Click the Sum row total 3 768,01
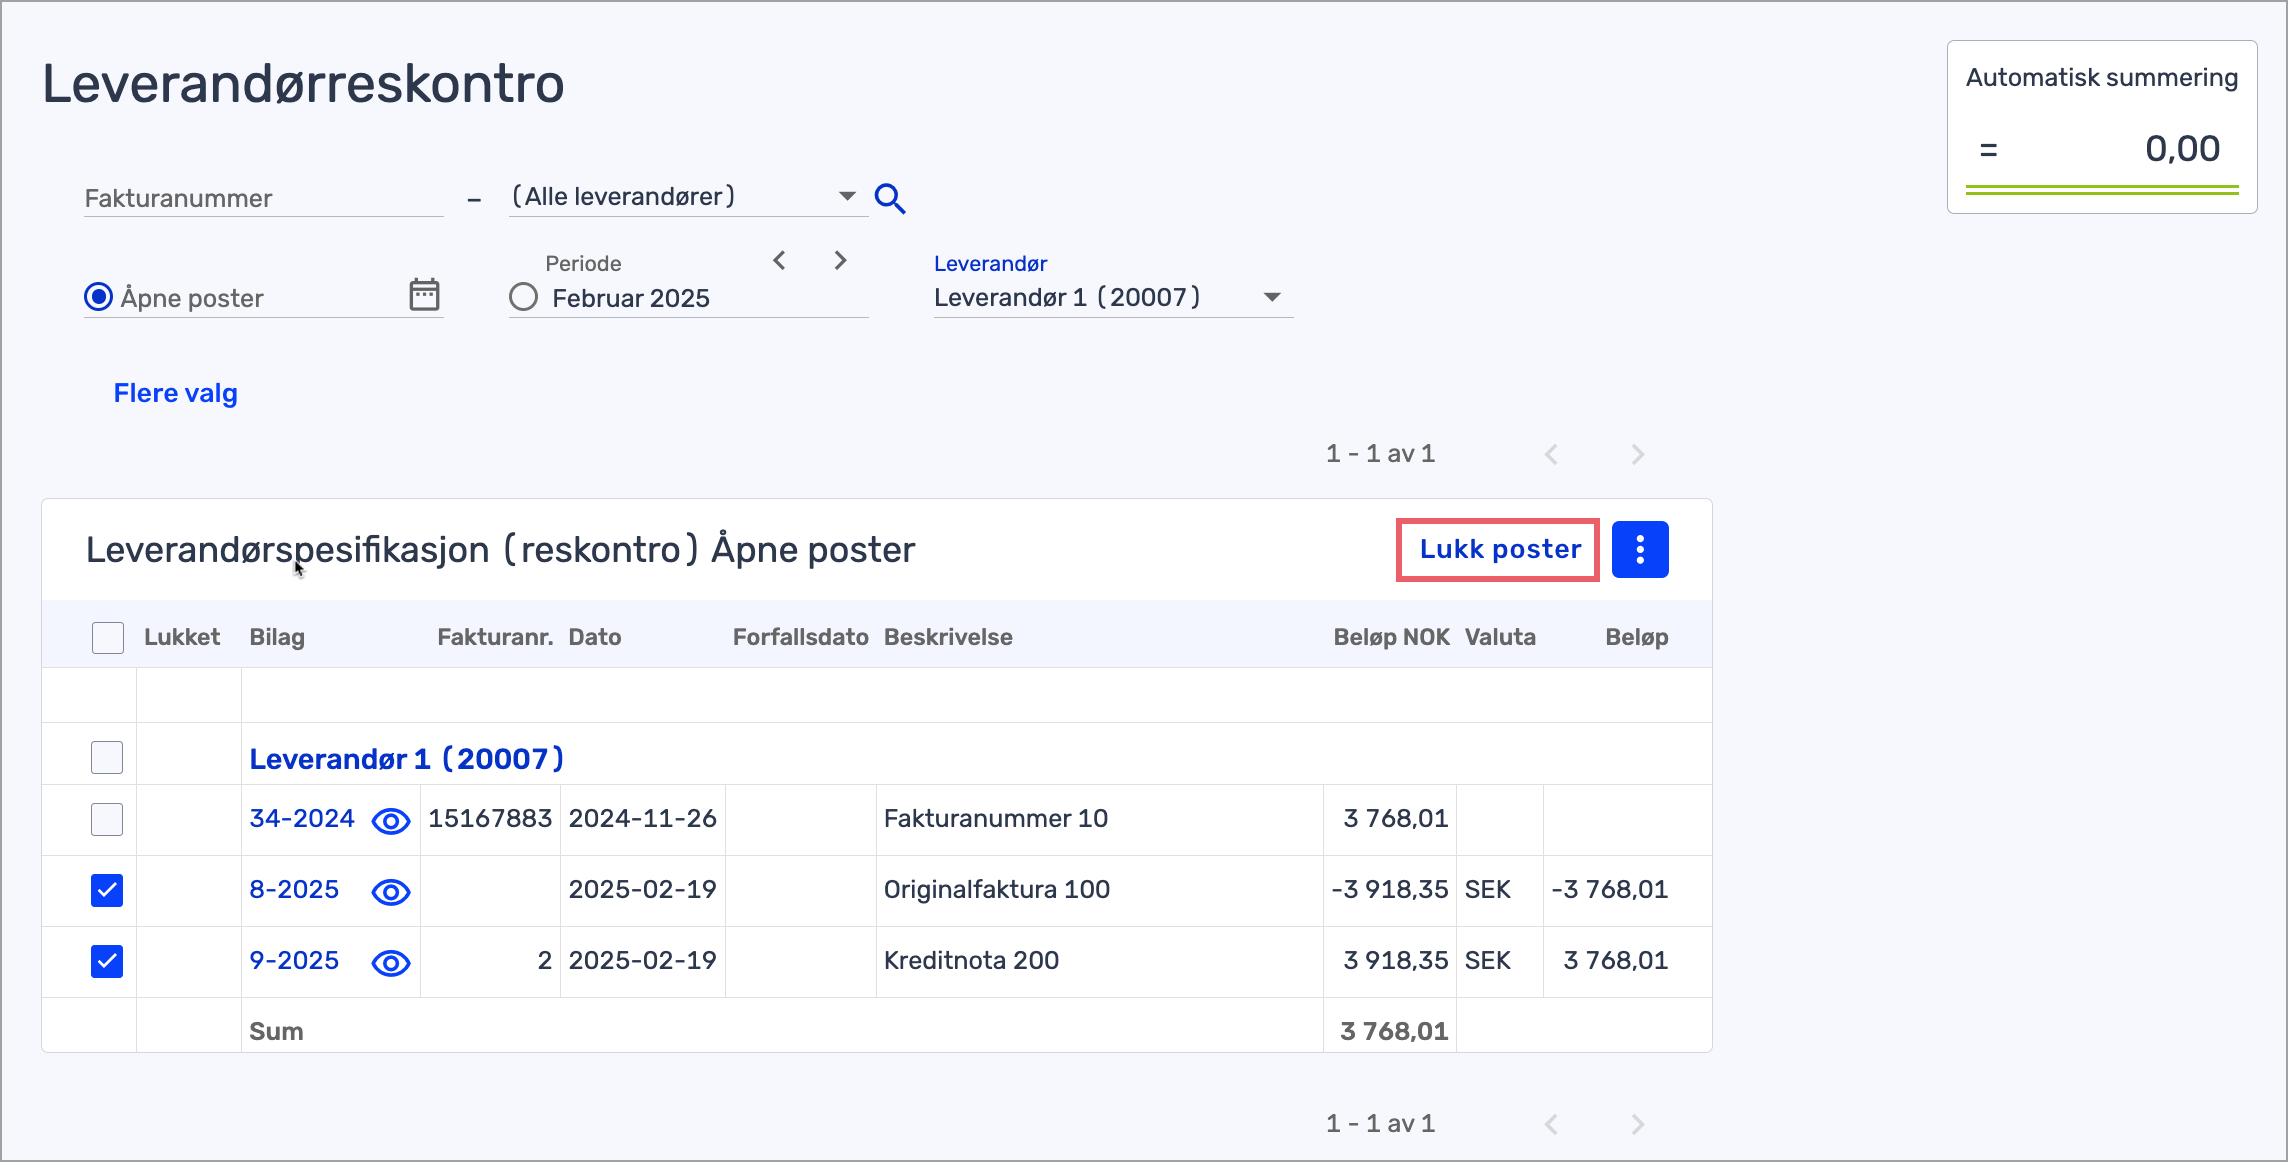Viewport: 2288px width, 1162px height. tap(1394, 1031)
